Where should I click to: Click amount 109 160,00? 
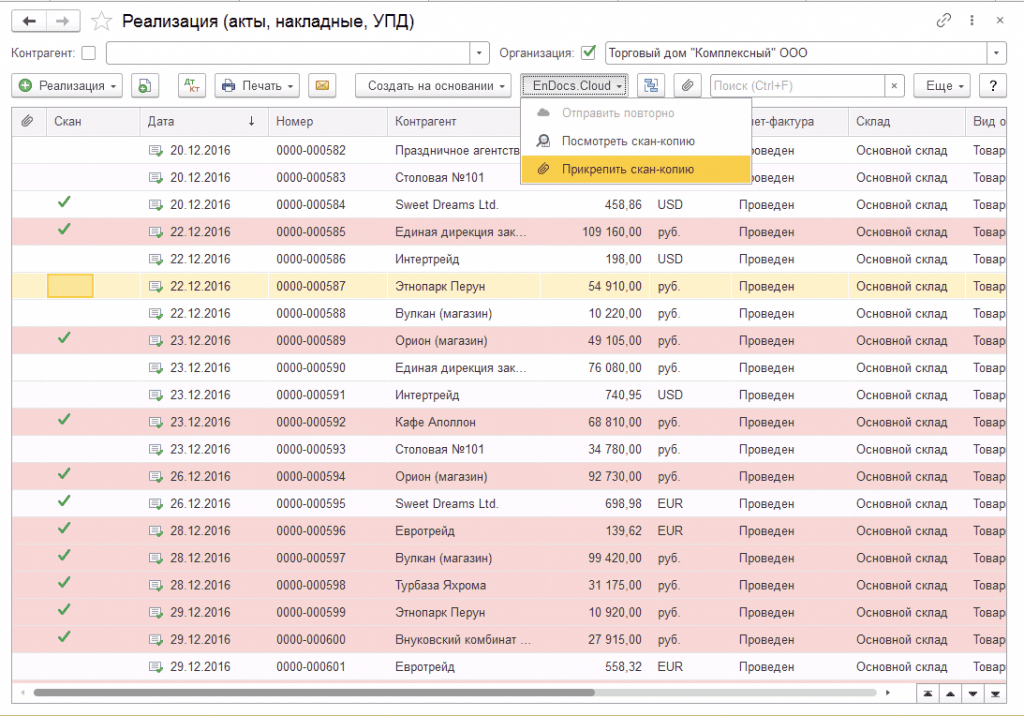pos(612,233)
